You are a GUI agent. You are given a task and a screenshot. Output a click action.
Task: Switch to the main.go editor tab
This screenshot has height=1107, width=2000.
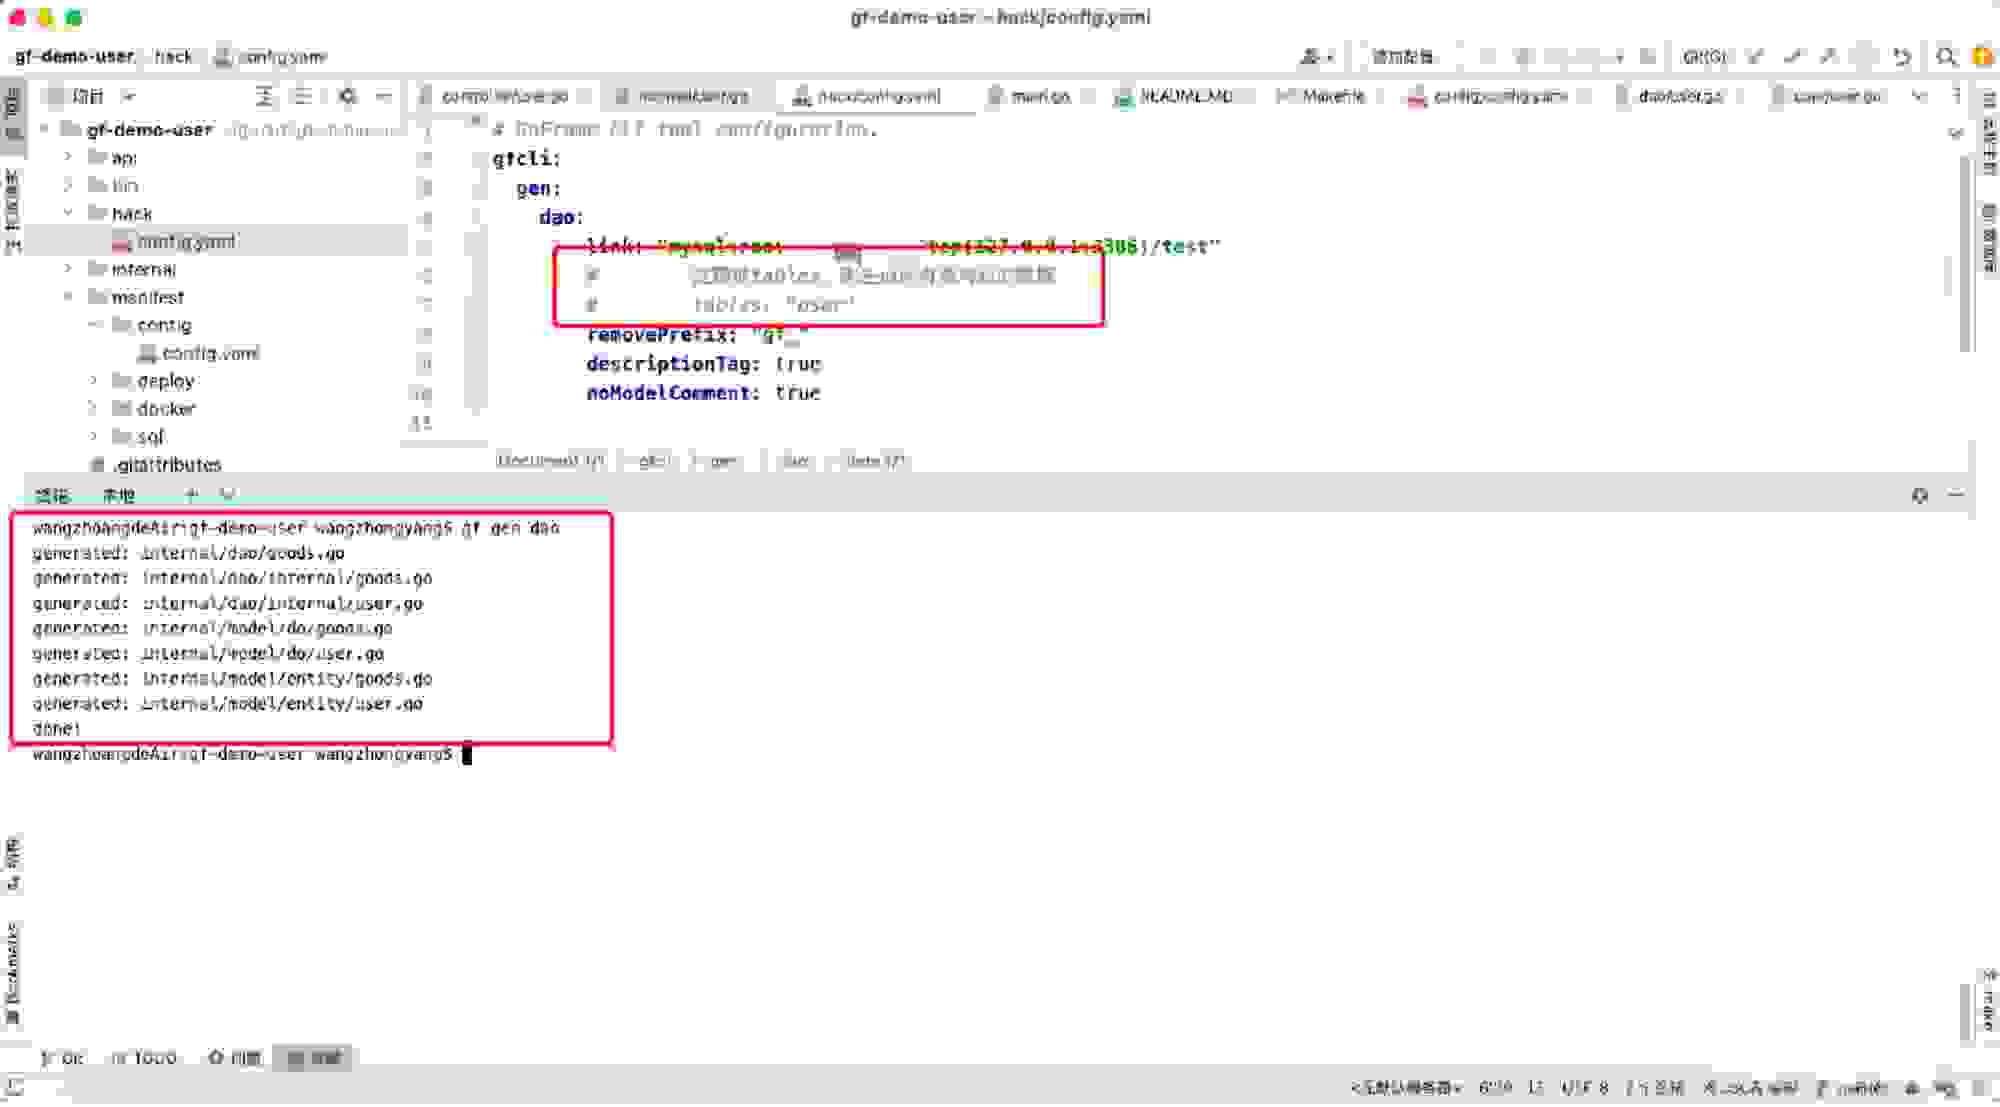point(1040,96)
